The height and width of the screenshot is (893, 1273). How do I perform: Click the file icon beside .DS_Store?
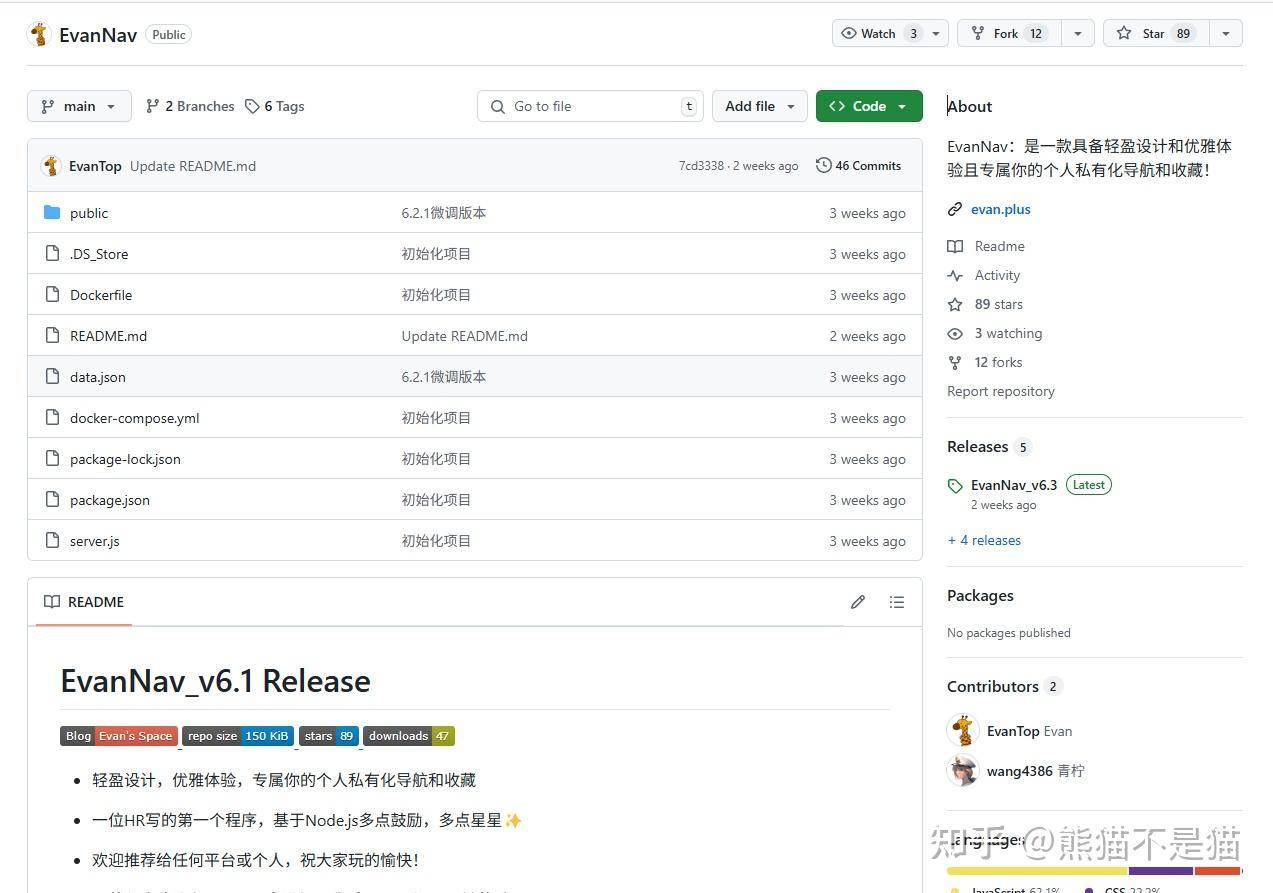point(52,253)
